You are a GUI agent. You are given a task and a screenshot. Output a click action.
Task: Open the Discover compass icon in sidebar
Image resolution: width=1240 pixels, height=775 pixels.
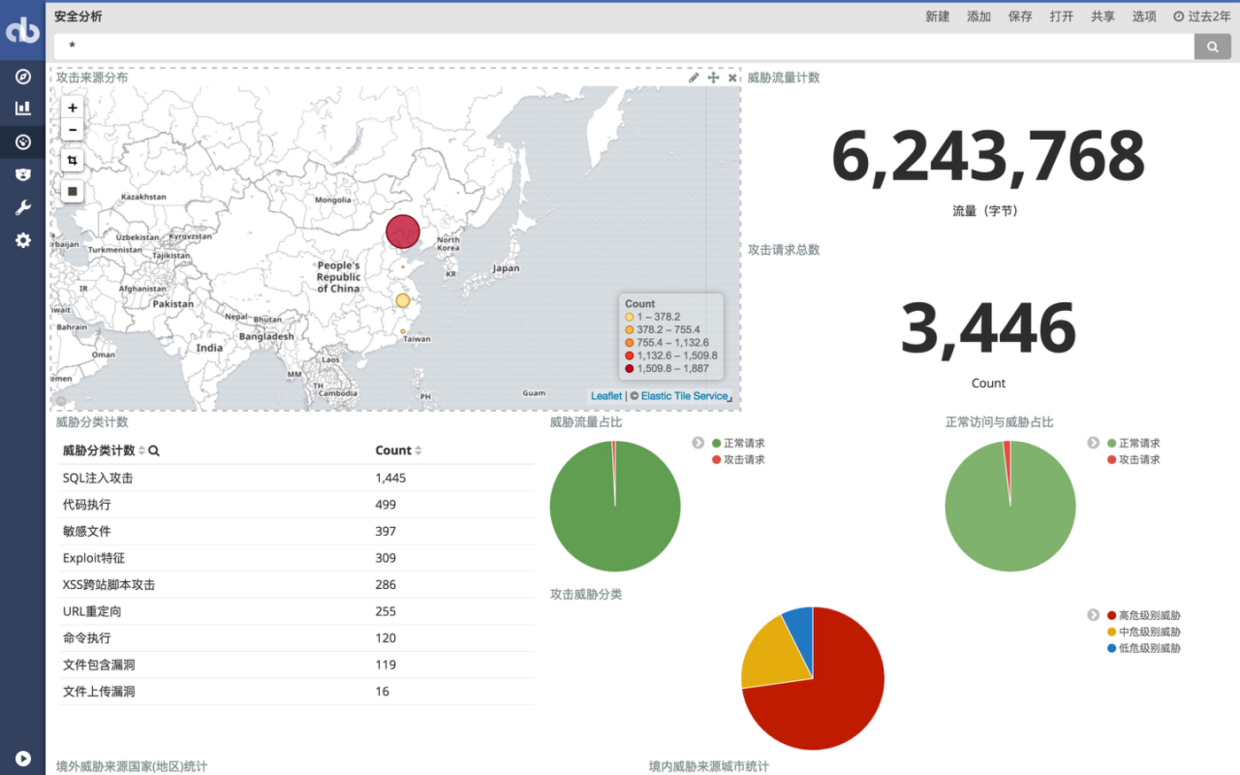pos(22,76)
